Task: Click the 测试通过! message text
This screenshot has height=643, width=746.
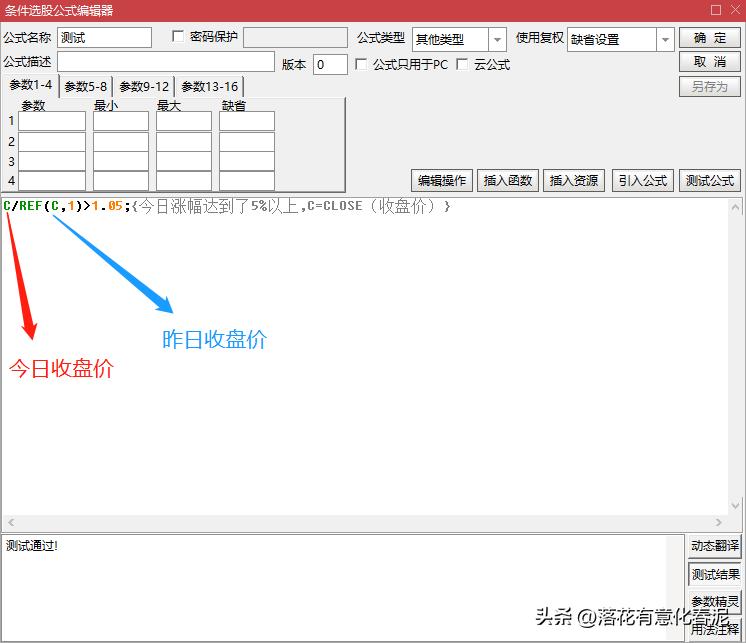Action: 32,546
